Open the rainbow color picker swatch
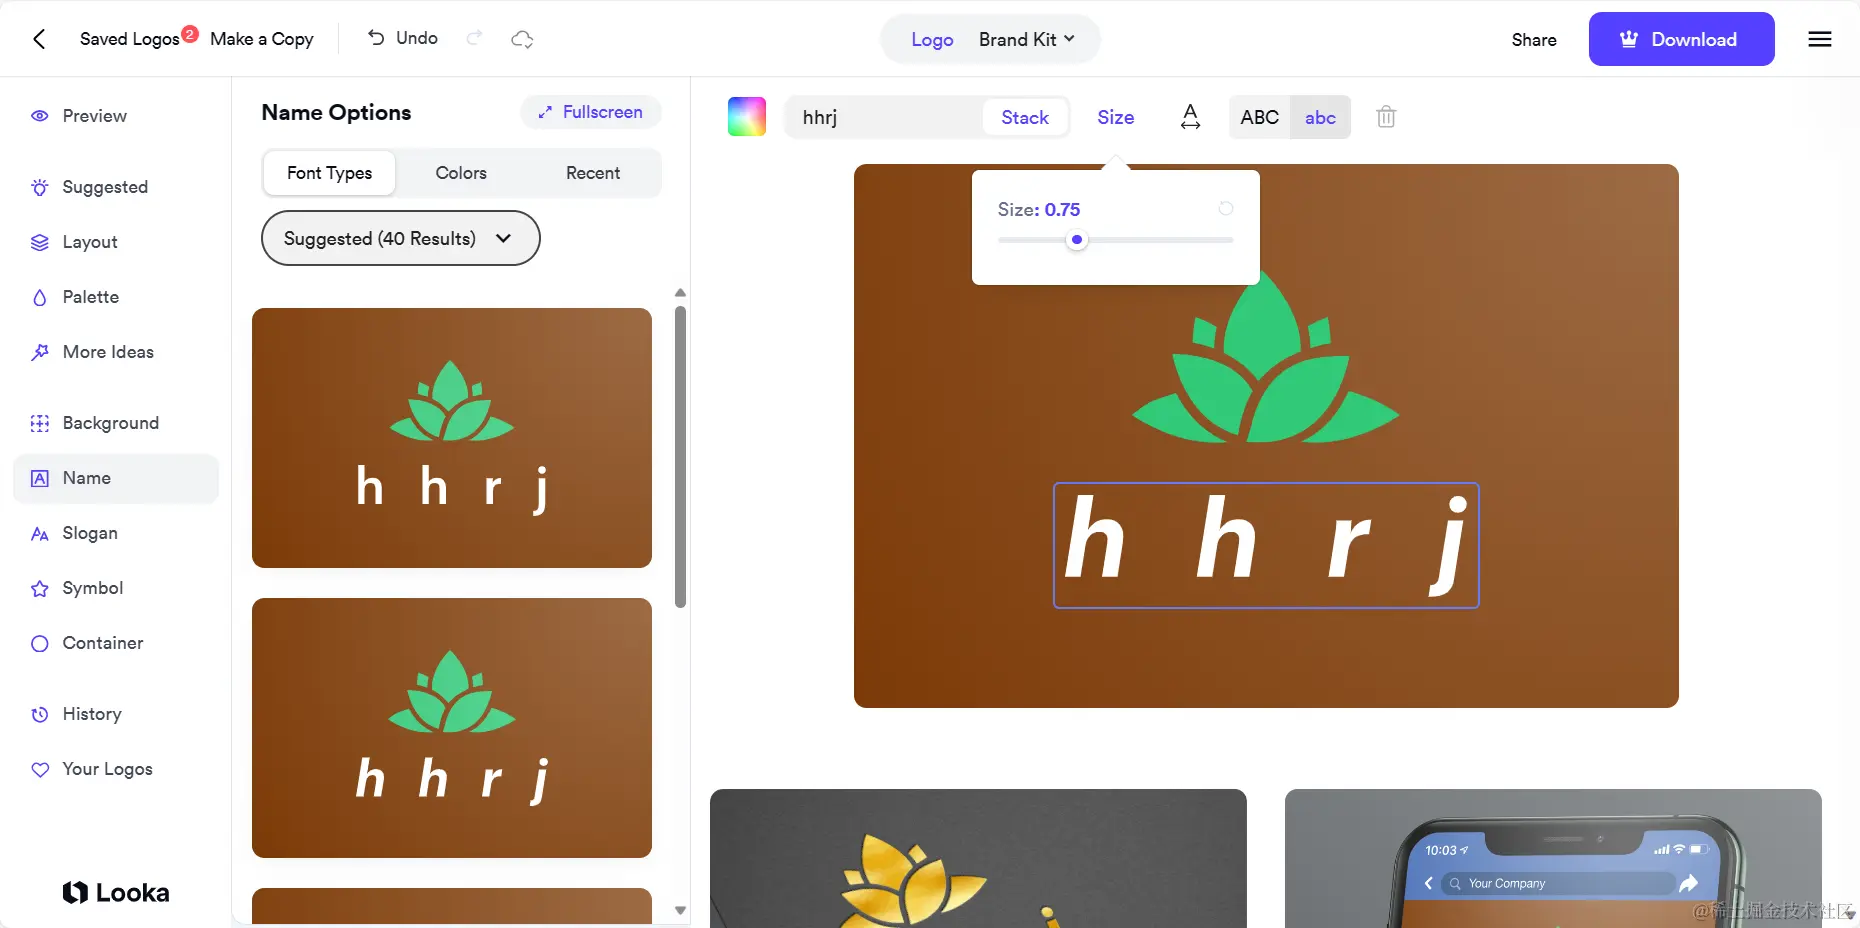1860x928 pixels. click(x=747, y=117)
